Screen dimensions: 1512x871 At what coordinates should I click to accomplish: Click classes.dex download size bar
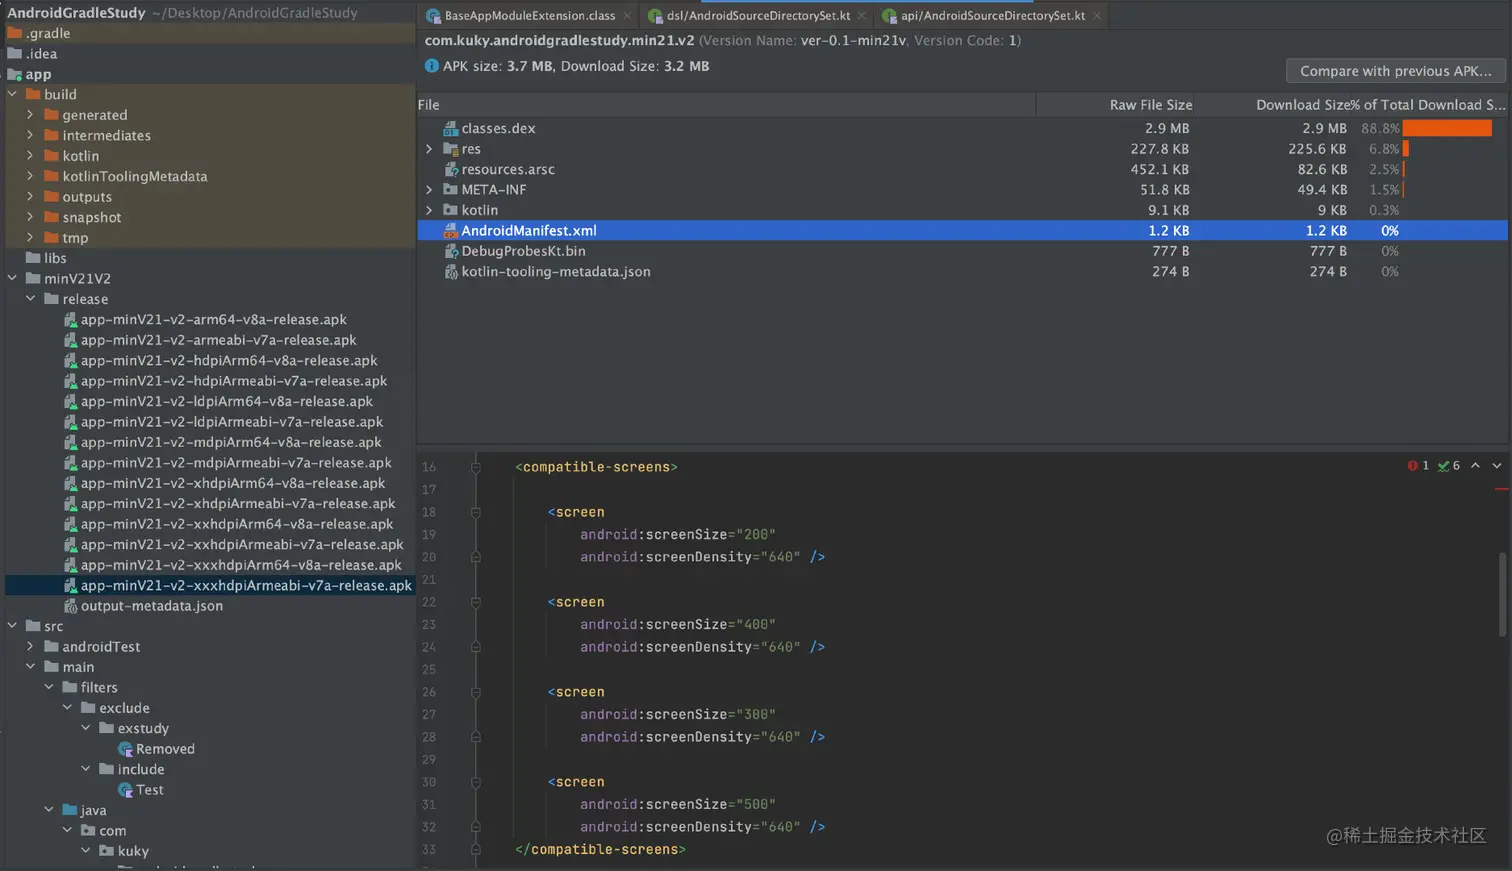point(1447,129)
